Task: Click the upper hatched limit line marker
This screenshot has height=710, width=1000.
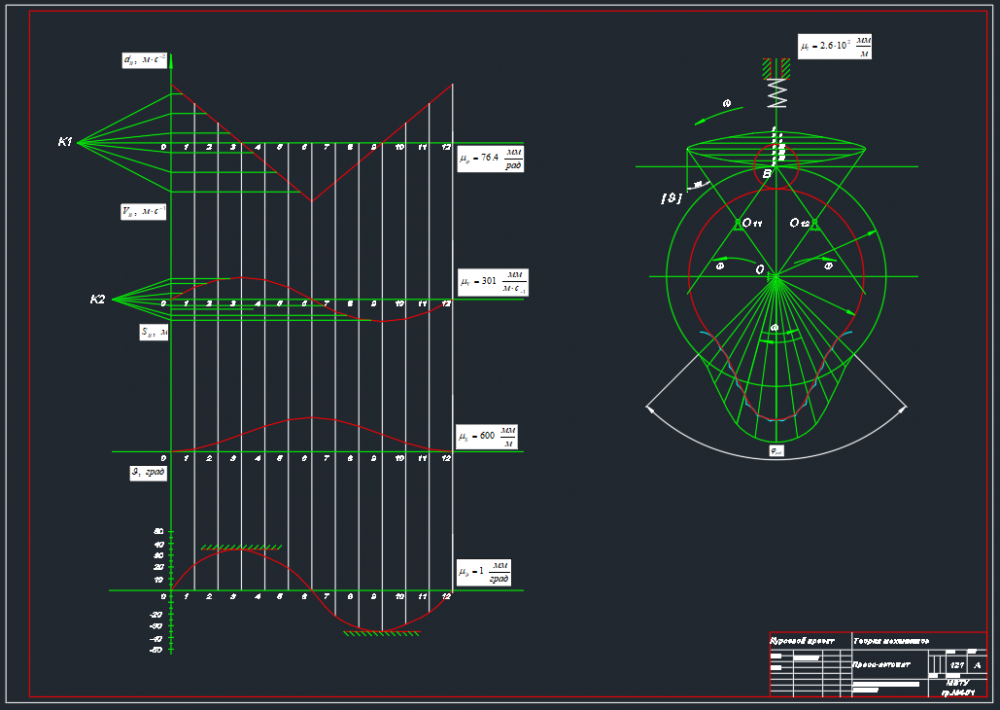Action: click(241, 547)
